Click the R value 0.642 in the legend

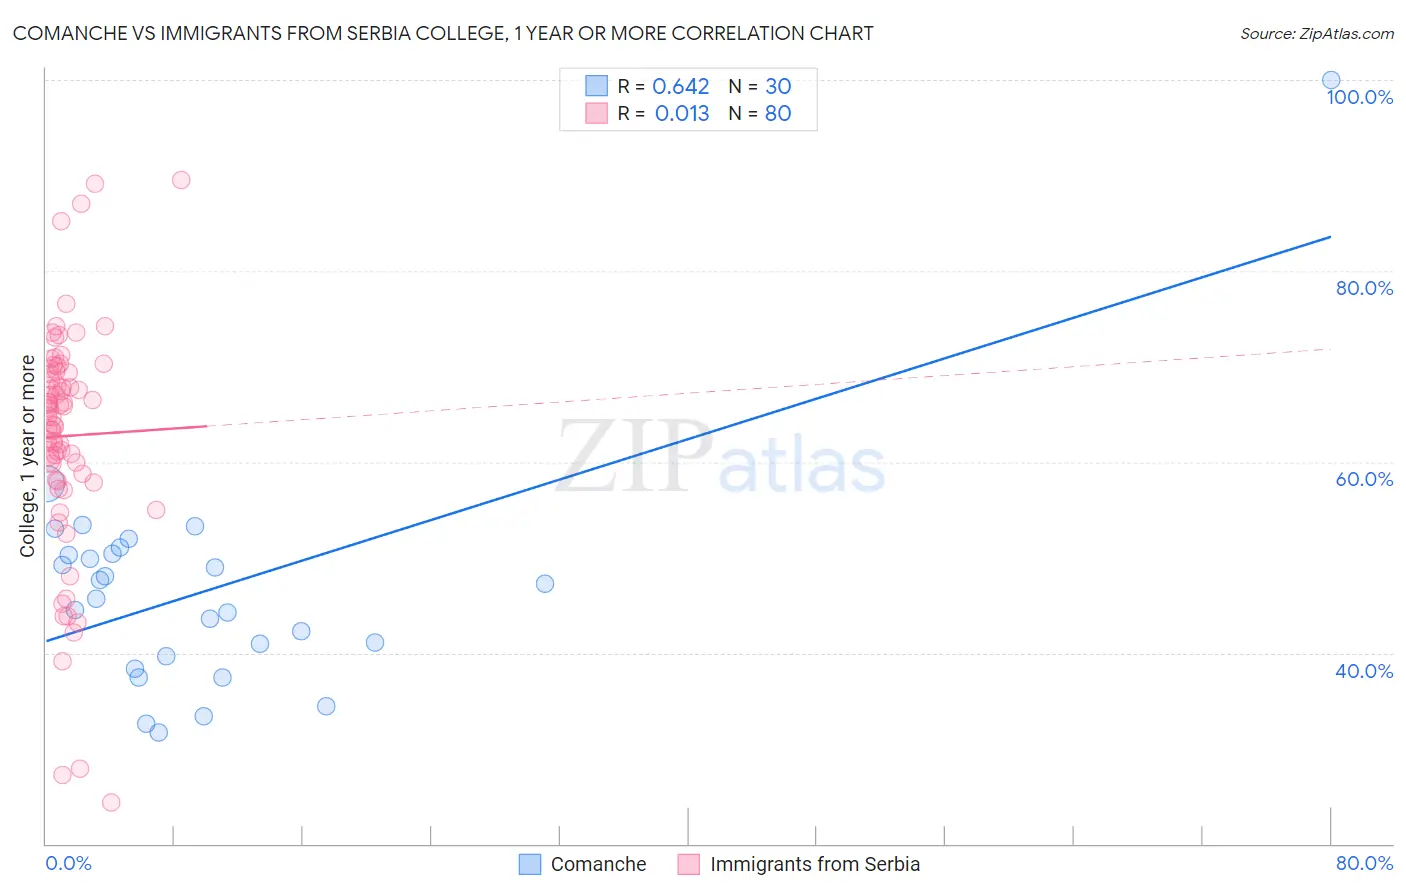tap(681, 86)
